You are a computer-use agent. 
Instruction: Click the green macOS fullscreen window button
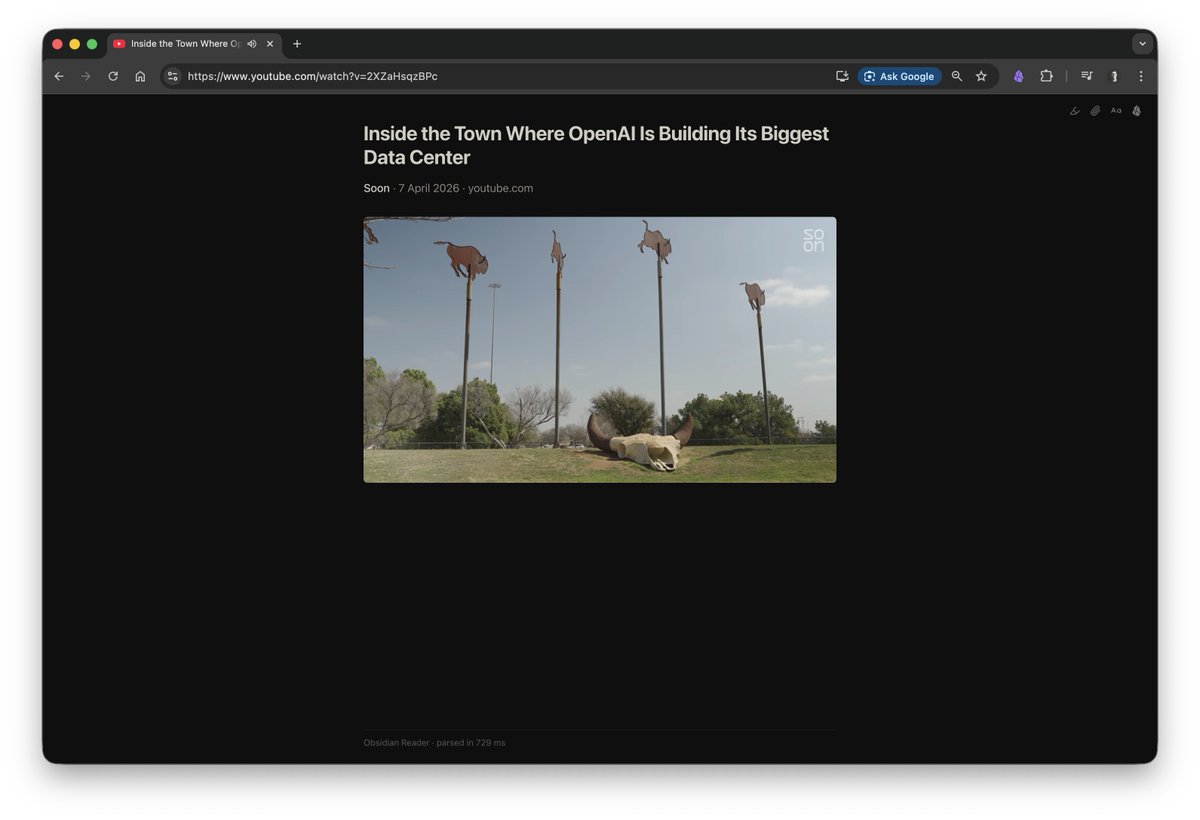92,44
